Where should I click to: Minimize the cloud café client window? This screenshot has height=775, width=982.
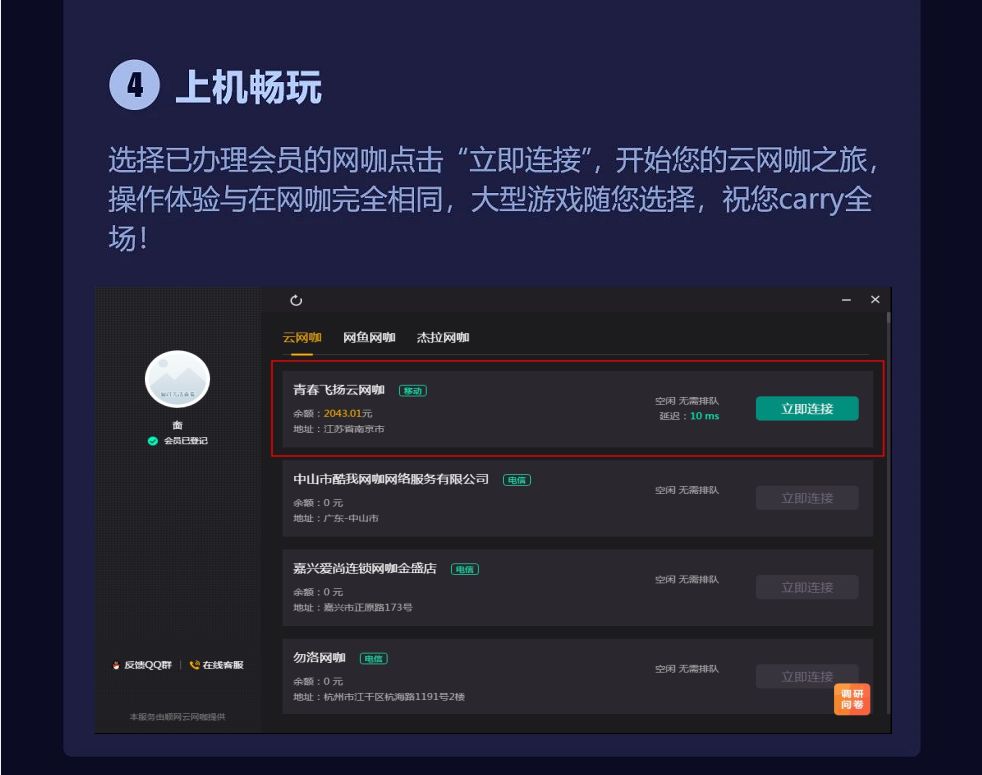coord(846,300)
